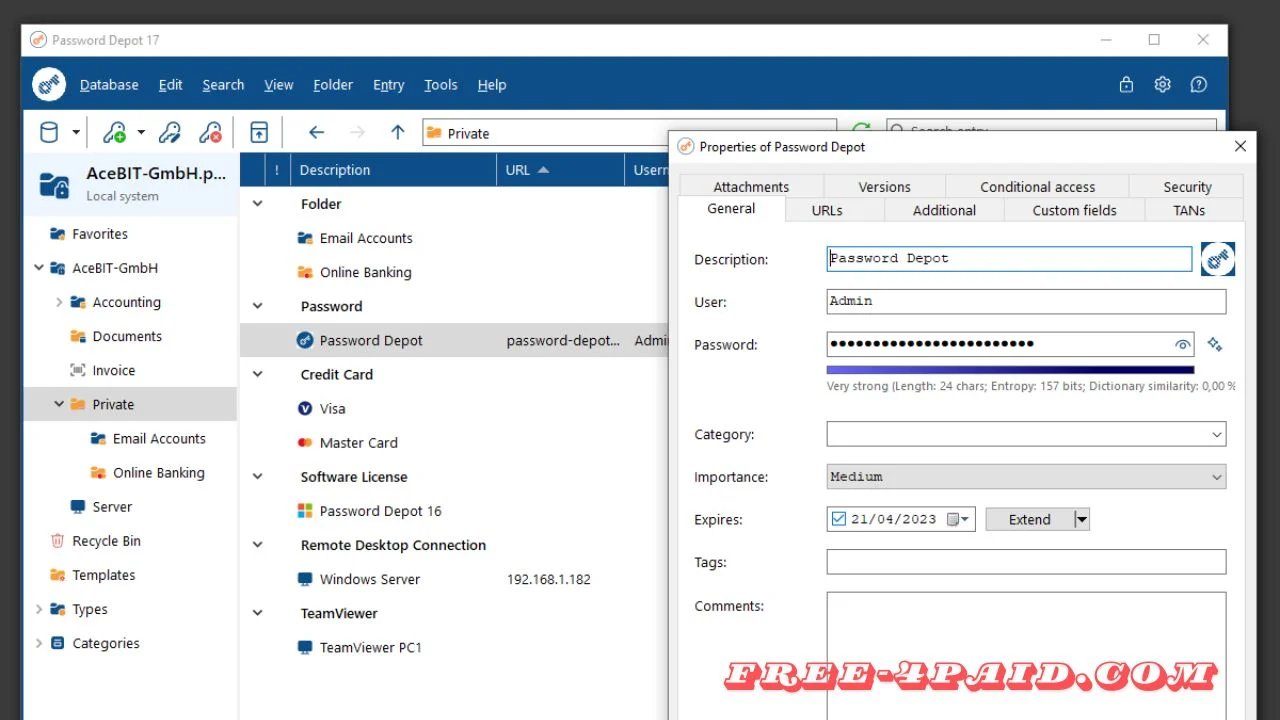Viewport: 1280px width, 720px height.
Task: Click the edit entry key icon
Action: [170, 132]
